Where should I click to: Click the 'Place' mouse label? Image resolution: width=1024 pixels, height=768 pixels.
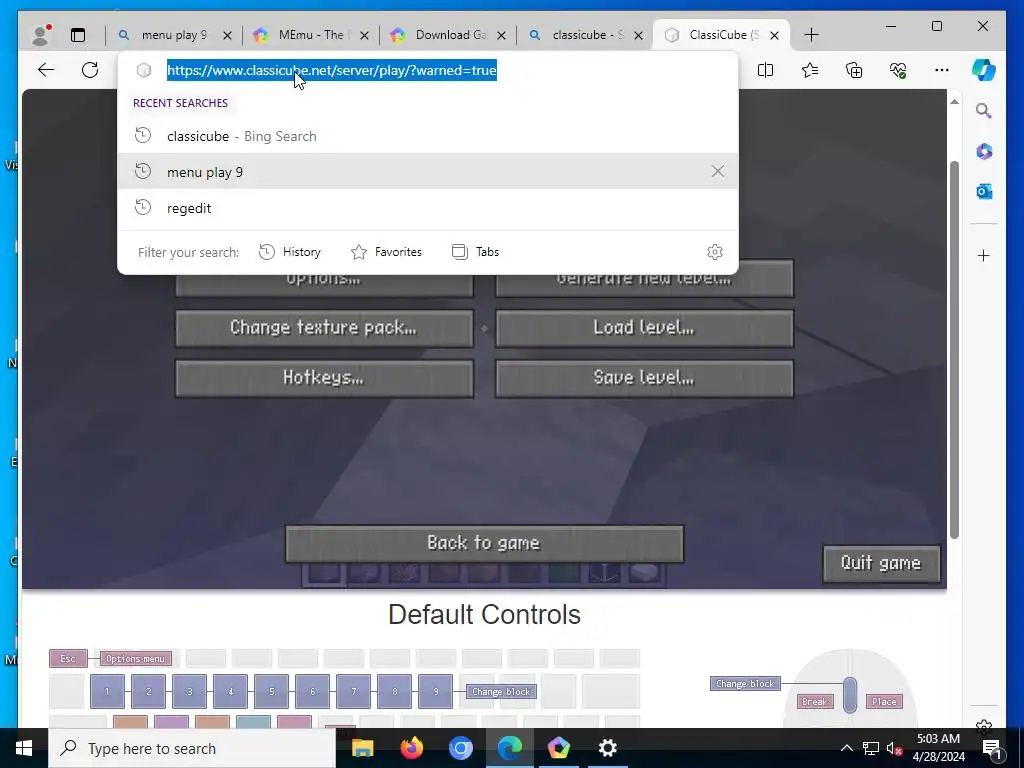884,701
